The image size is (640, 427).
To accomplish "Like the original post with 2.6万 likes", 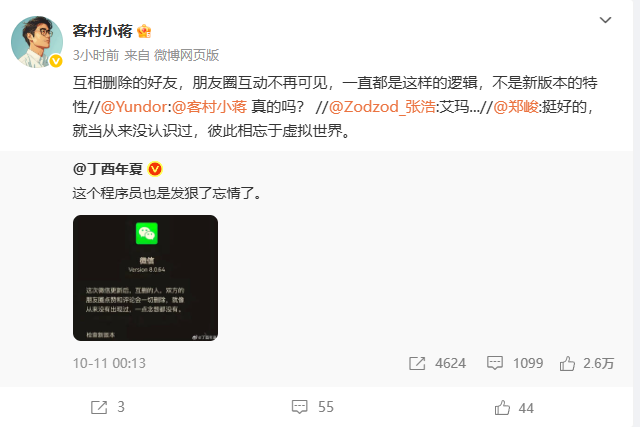I will (x=587, y=363).
